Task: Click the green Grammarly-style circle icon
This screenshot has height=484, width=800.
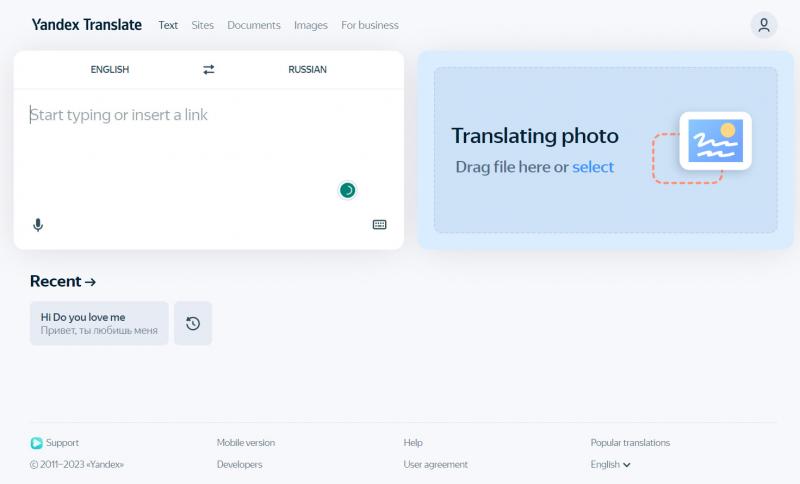Action: (347, 190)
